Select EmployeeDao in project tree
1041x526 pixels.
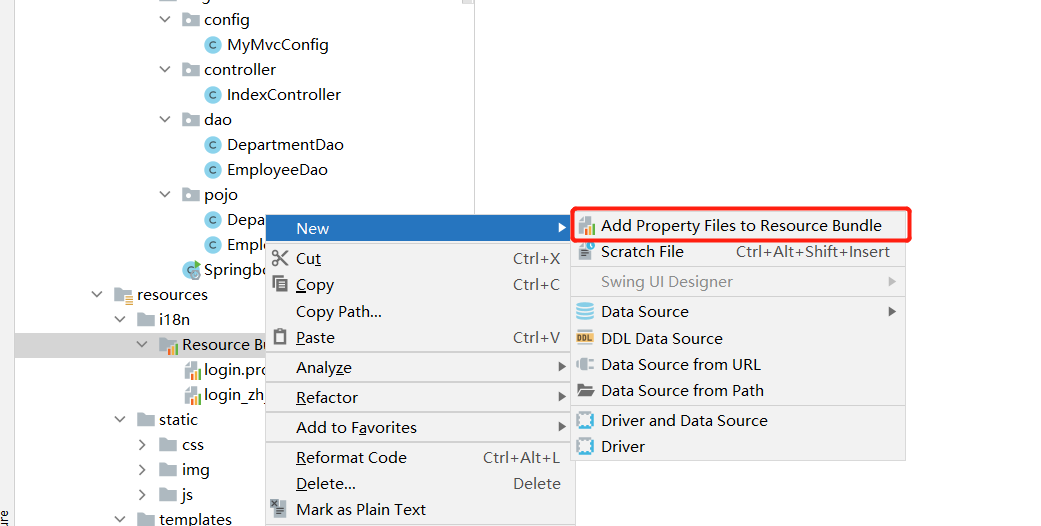pyautogui.click(x=277, y=170)
